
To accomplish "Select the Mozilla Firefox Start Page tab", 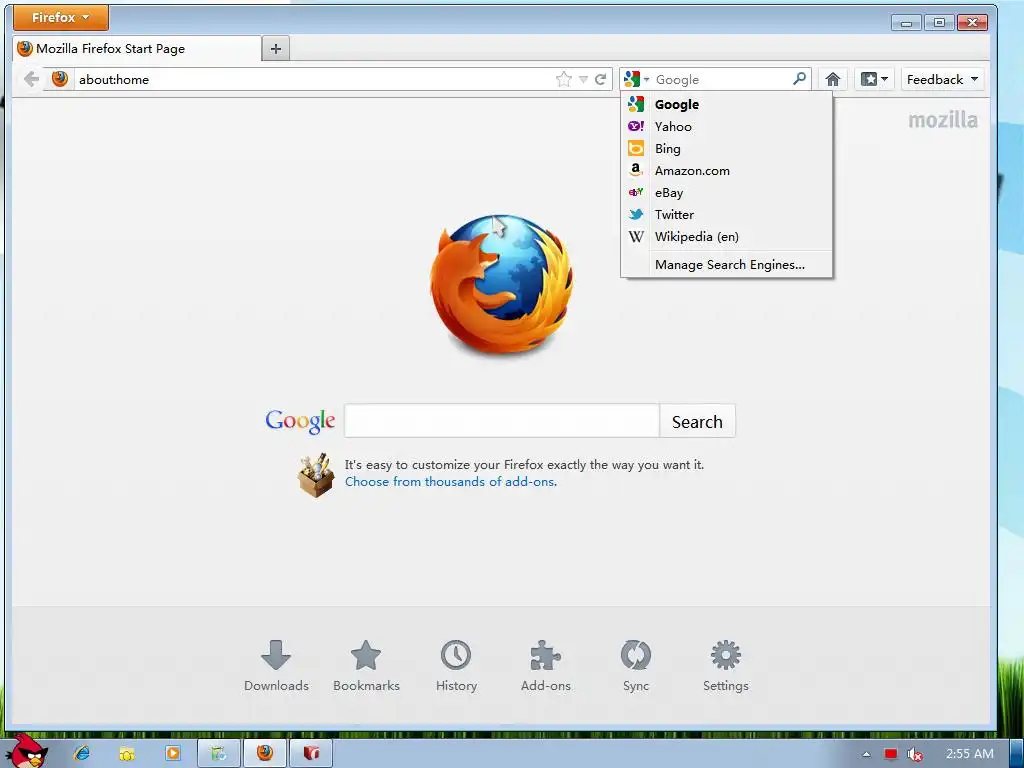I will 137,48.
